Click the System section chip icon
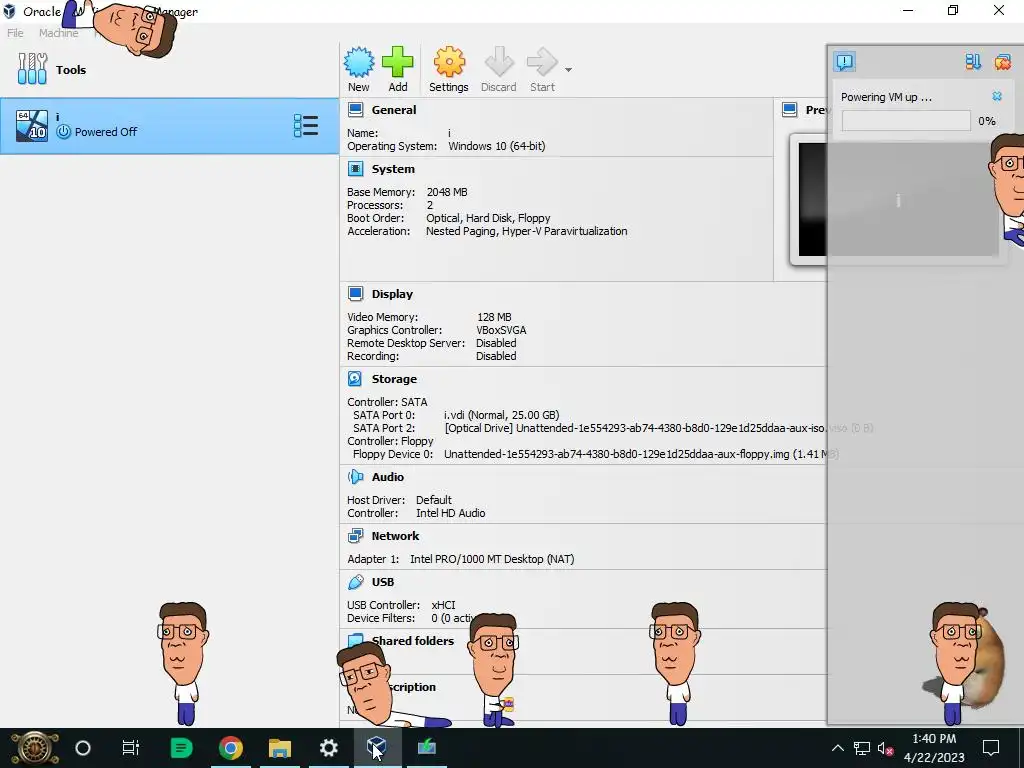 tap(355, 169)
